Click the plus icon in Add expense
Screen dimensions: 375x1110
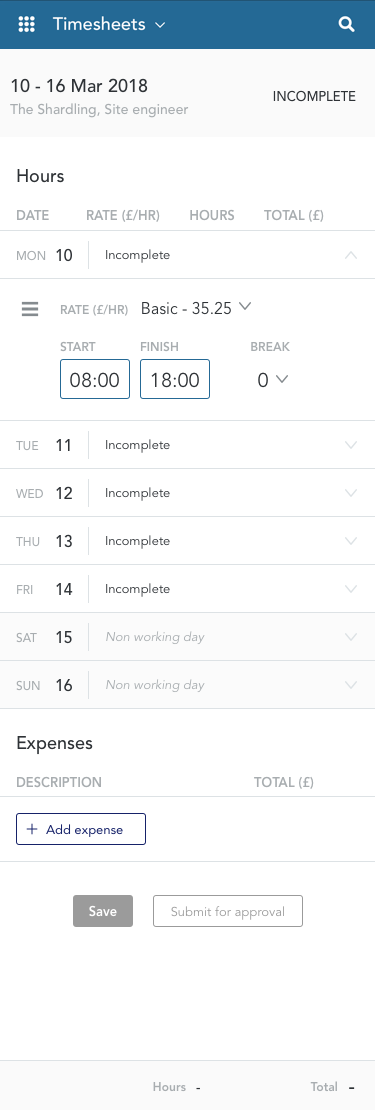(x=32, y=829)
